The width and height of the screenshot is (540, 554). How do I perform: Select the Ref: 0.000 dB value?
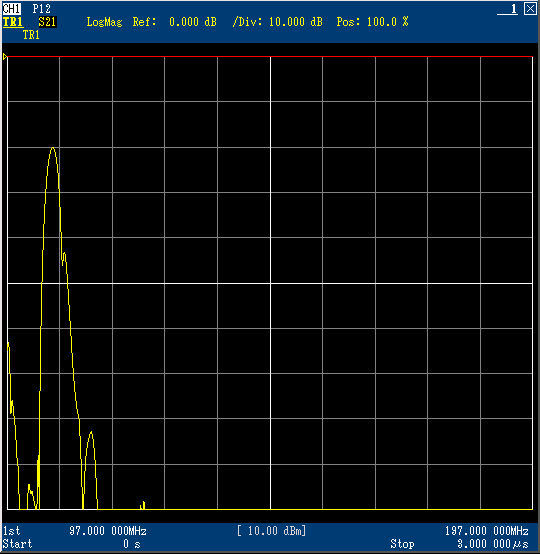[175, 22]
